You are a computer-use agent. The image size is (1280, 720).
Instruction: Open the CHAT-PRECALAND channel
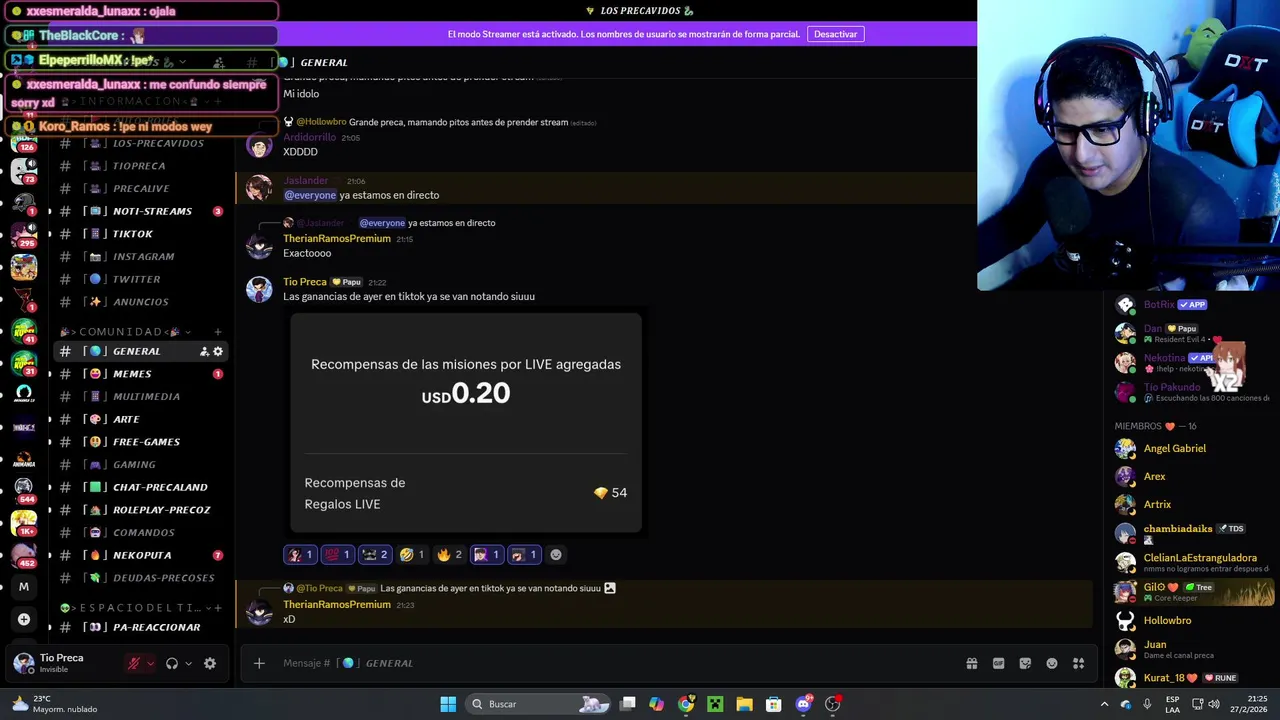[x=141, y=487]
